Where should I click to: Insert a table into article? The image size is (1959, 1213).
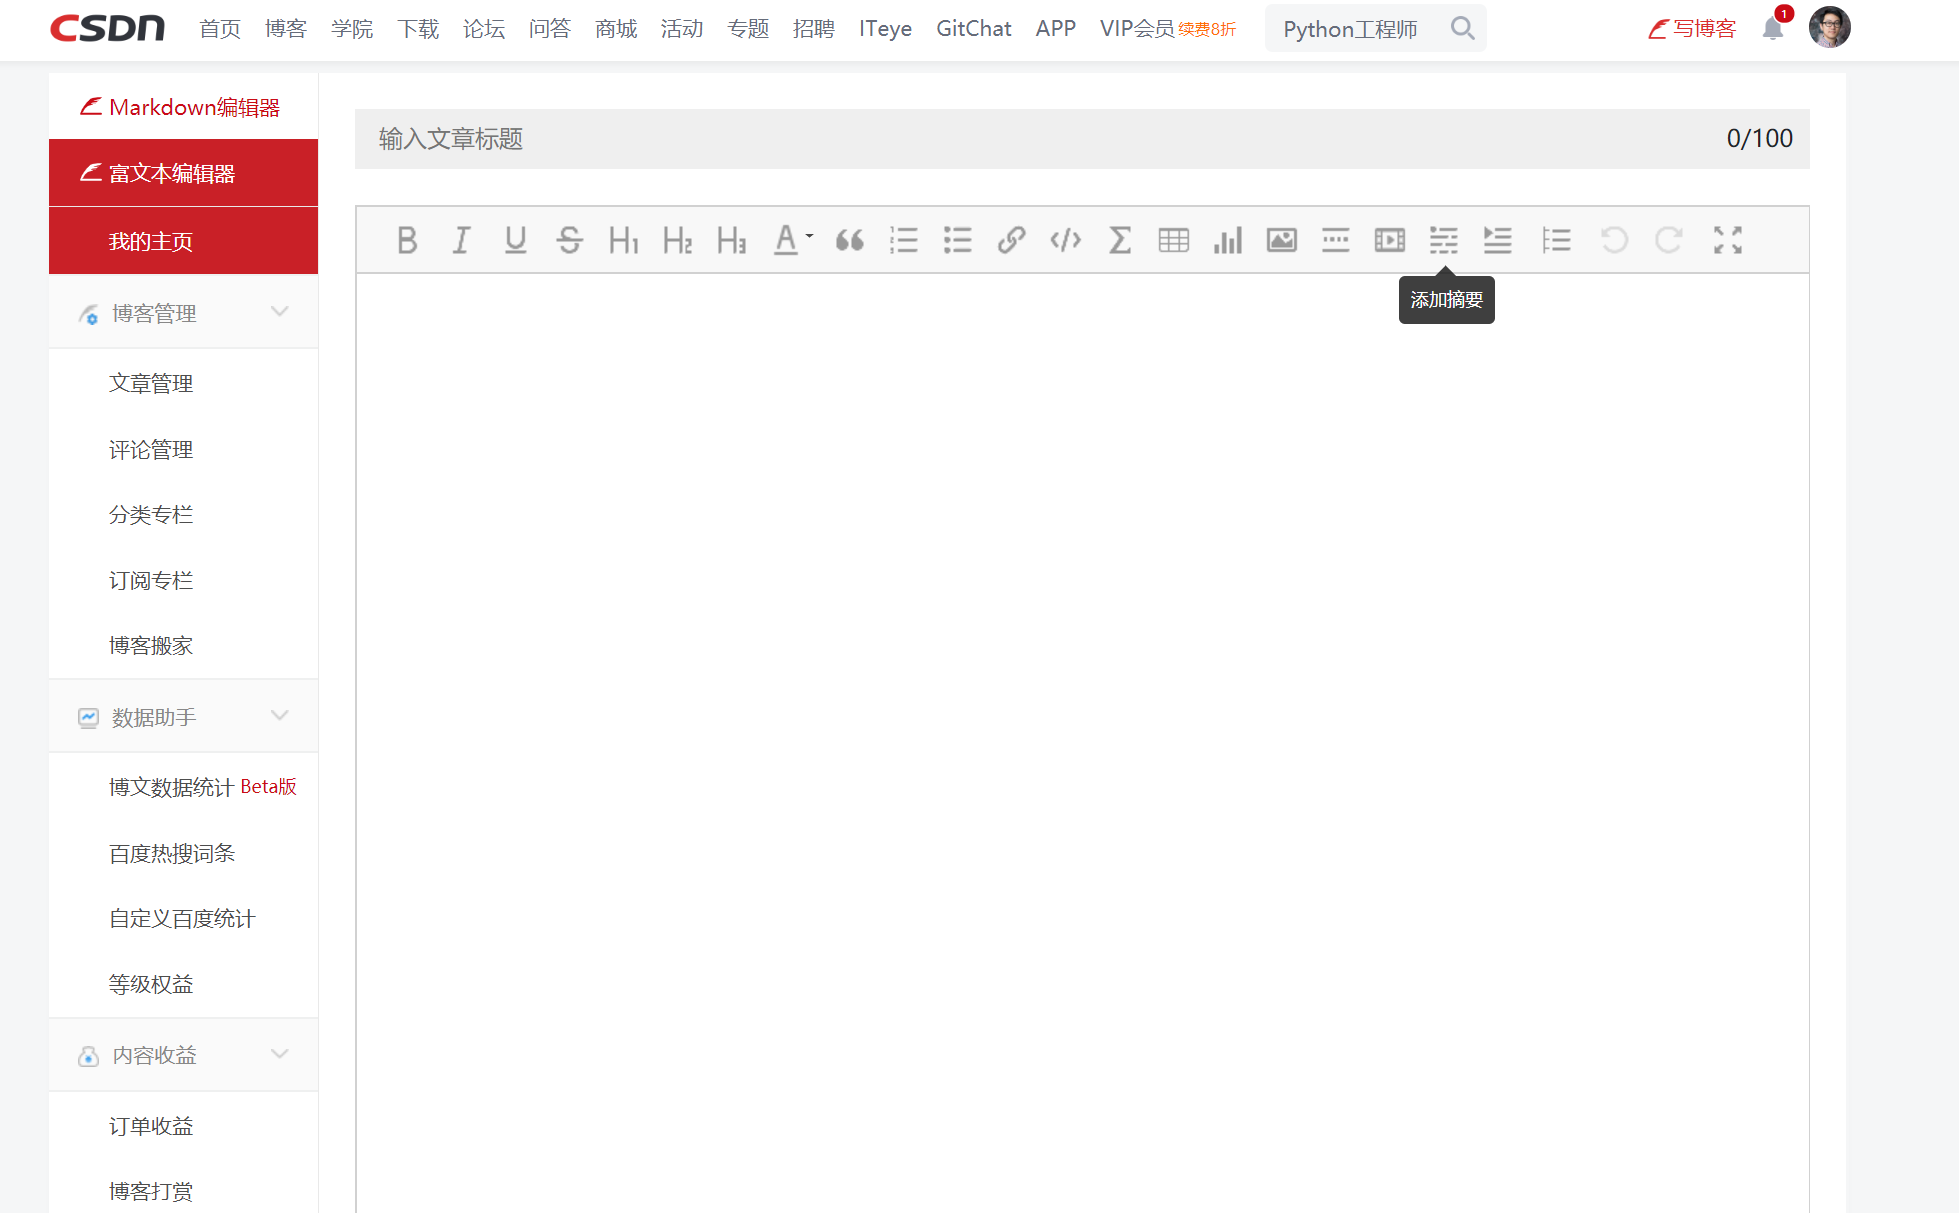[x=1173, y=240]
